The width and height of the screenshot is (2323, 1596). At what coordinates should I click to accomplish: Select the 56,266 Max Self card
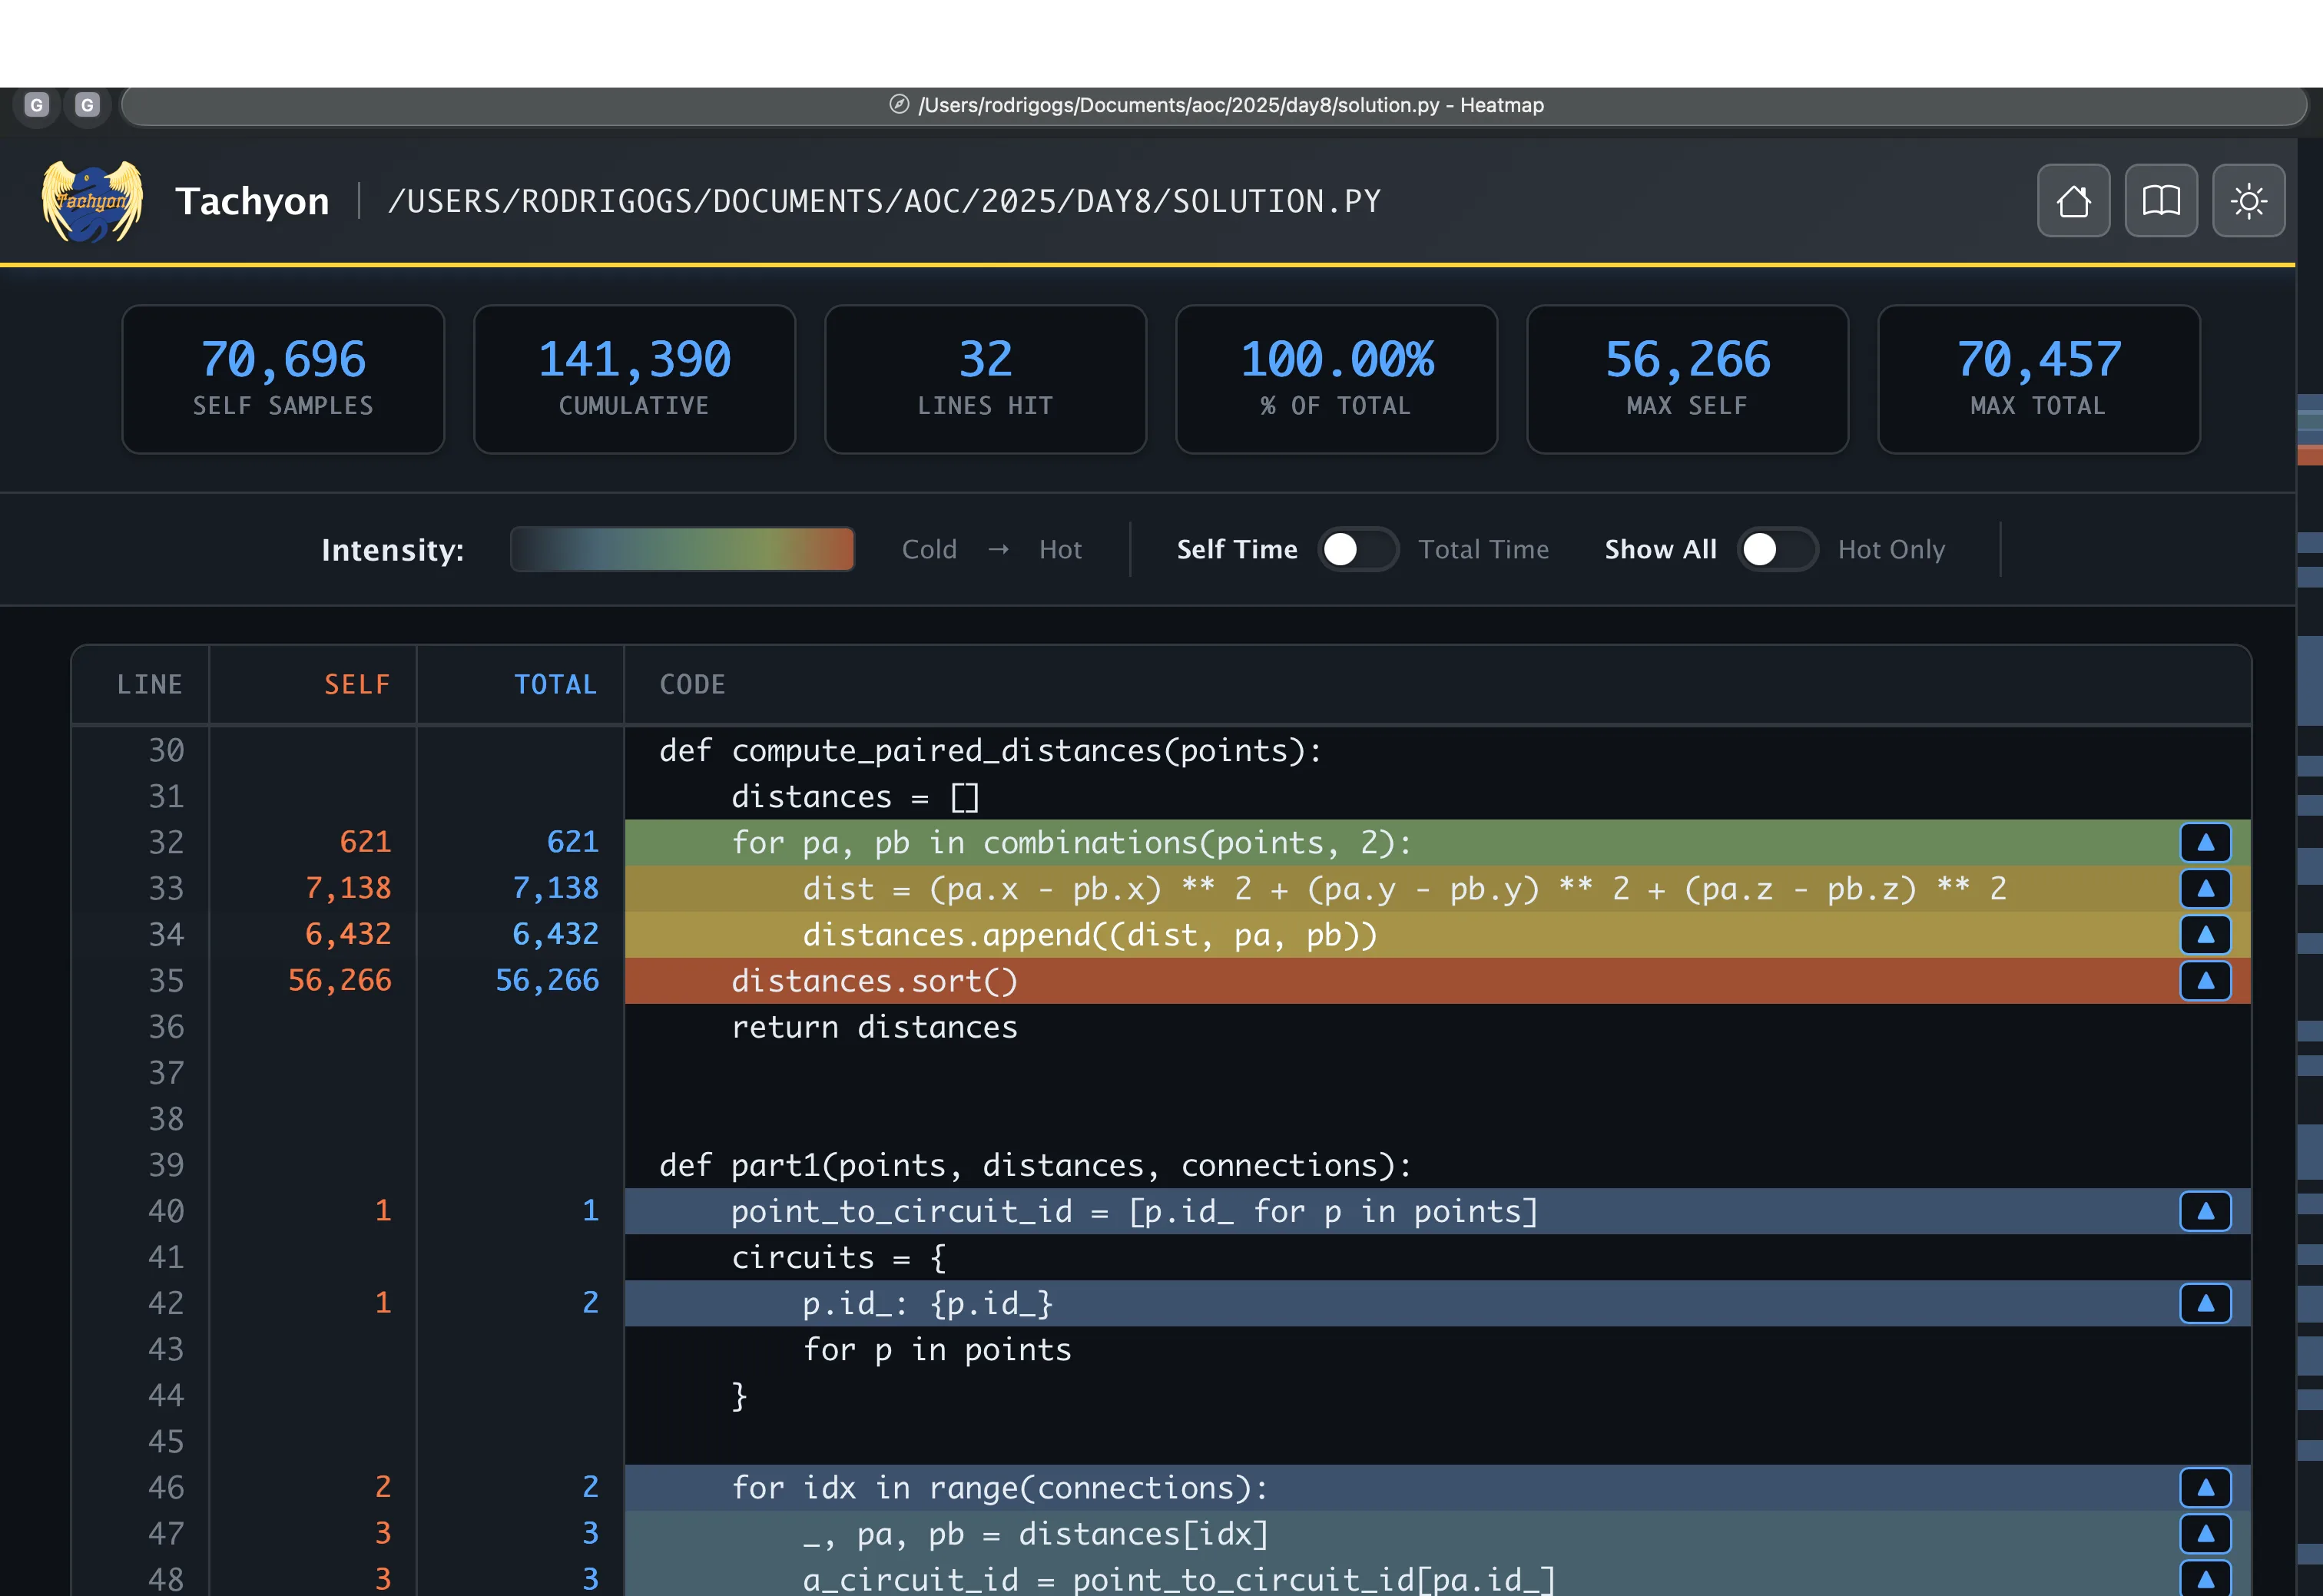(x=1687, y=379)
